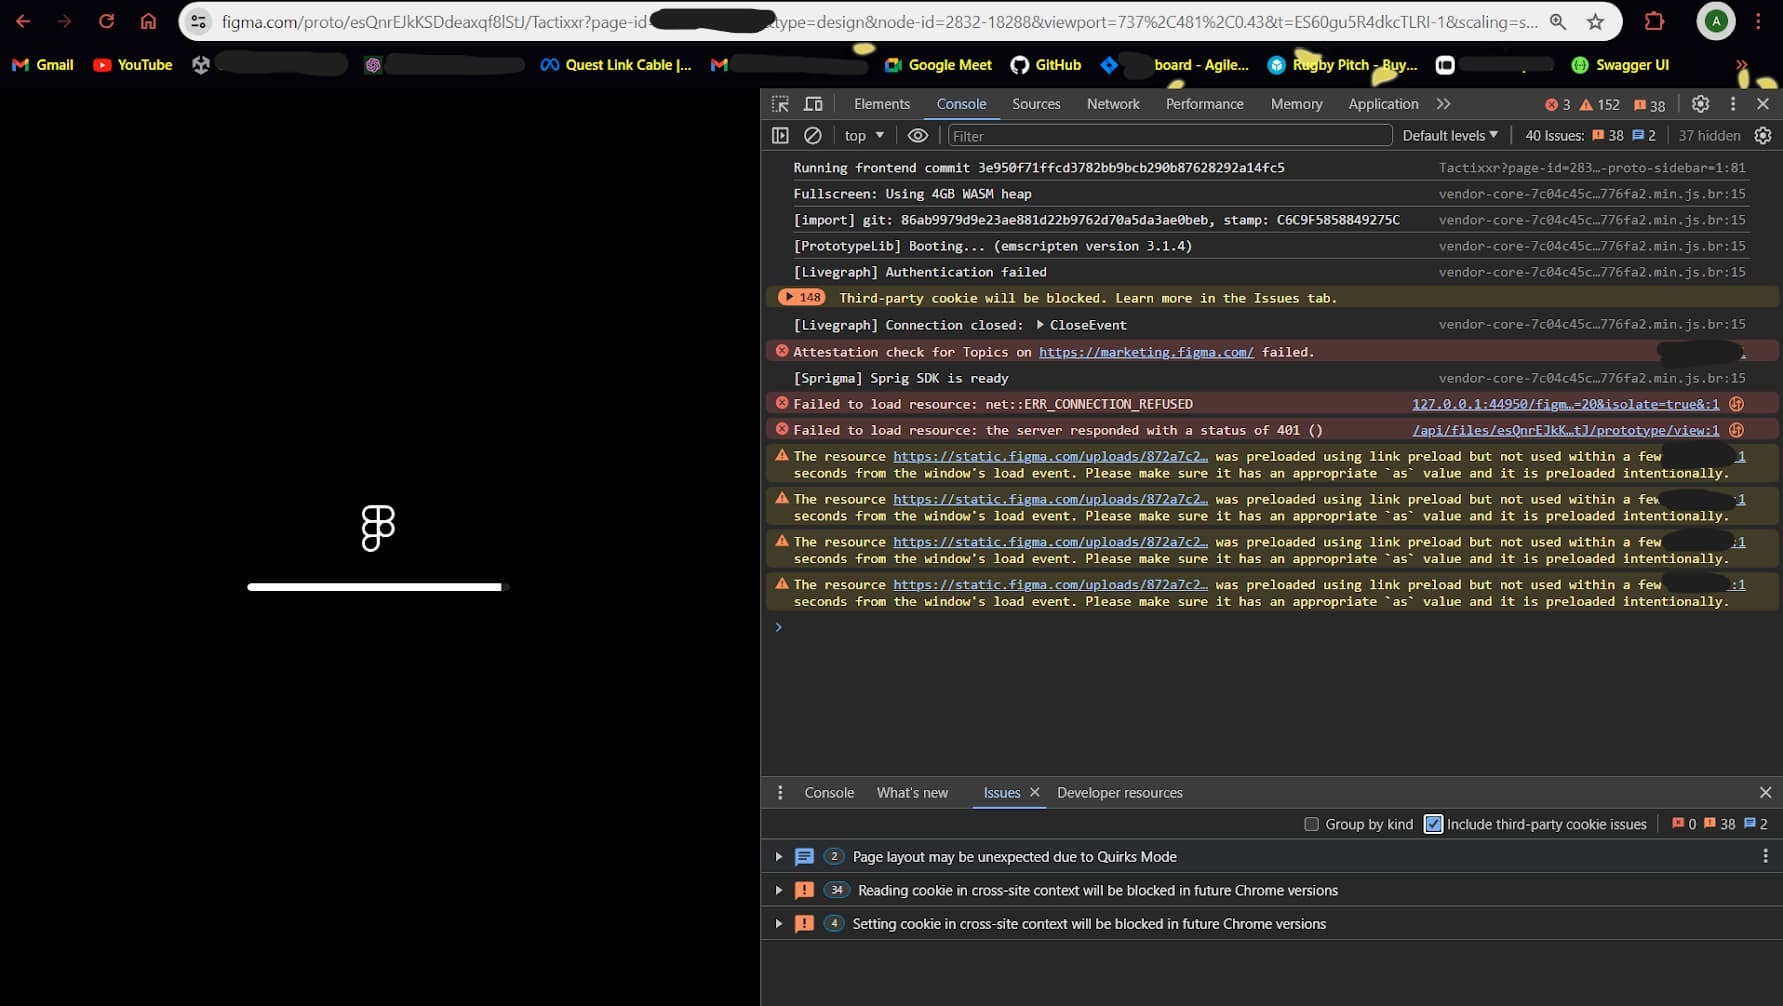Open the drawer three-dot menu
Screen dimensions: 1783x1006
click(780, 793)
